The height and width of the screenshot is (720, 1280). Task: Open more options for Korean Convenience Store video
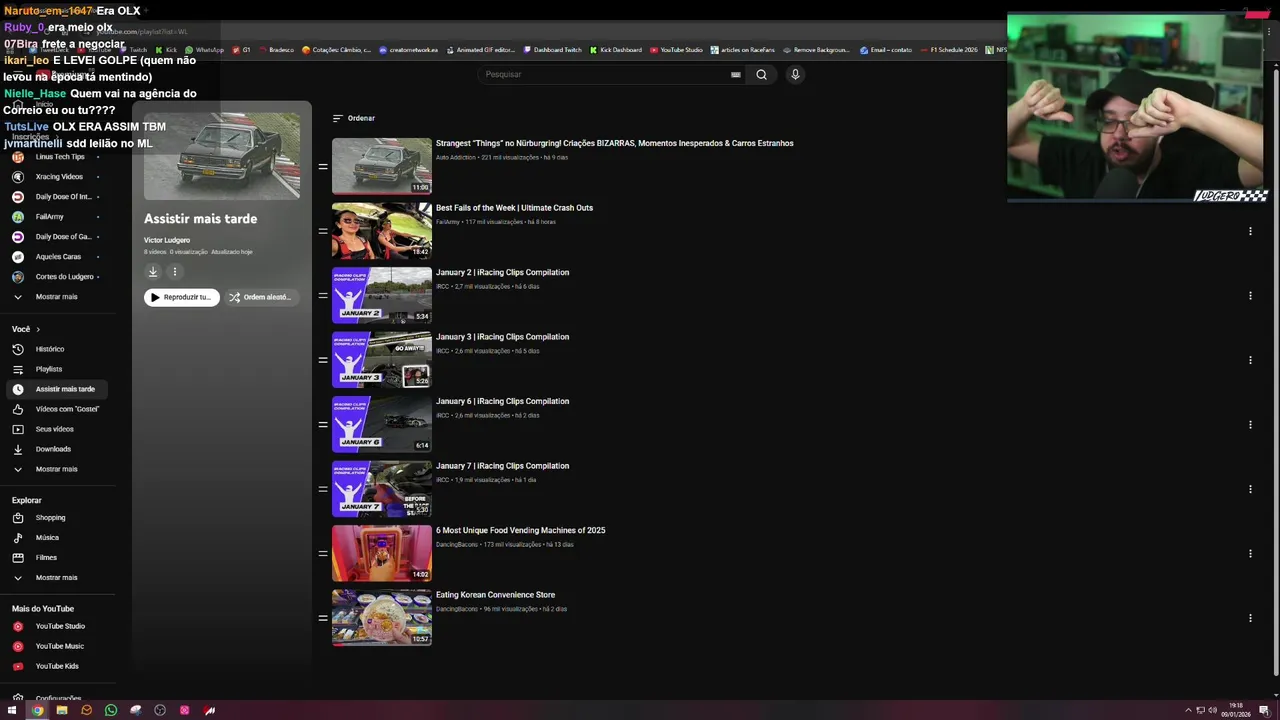click(x=1250, y=618)
